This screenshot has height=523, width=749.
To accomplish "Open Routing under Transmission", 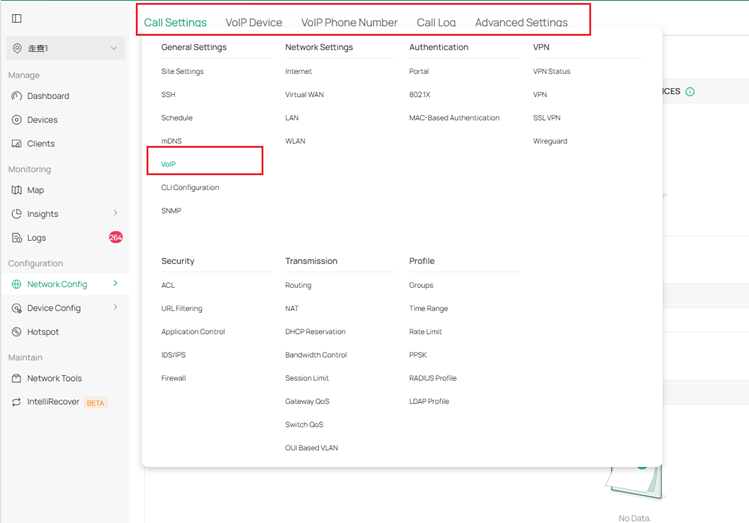I will (x=298, y=285).
